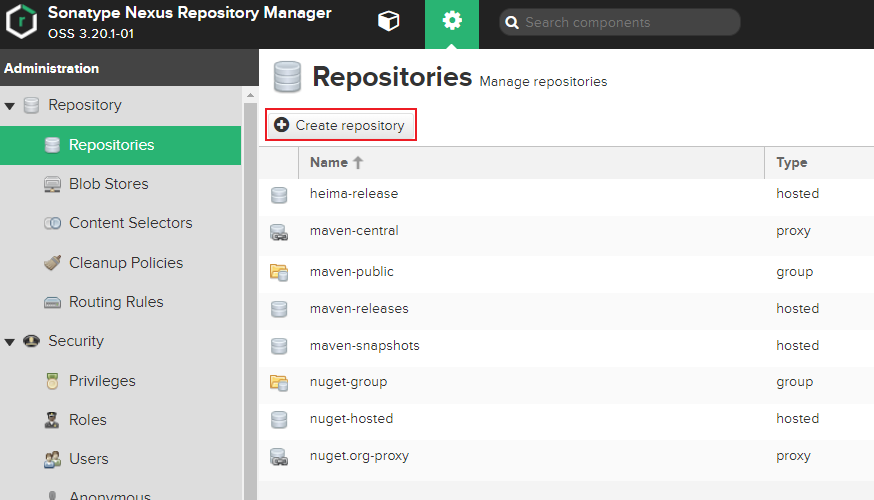
Task: Click the nuget-hosted repository icon
Action: (x=279, y=419)
